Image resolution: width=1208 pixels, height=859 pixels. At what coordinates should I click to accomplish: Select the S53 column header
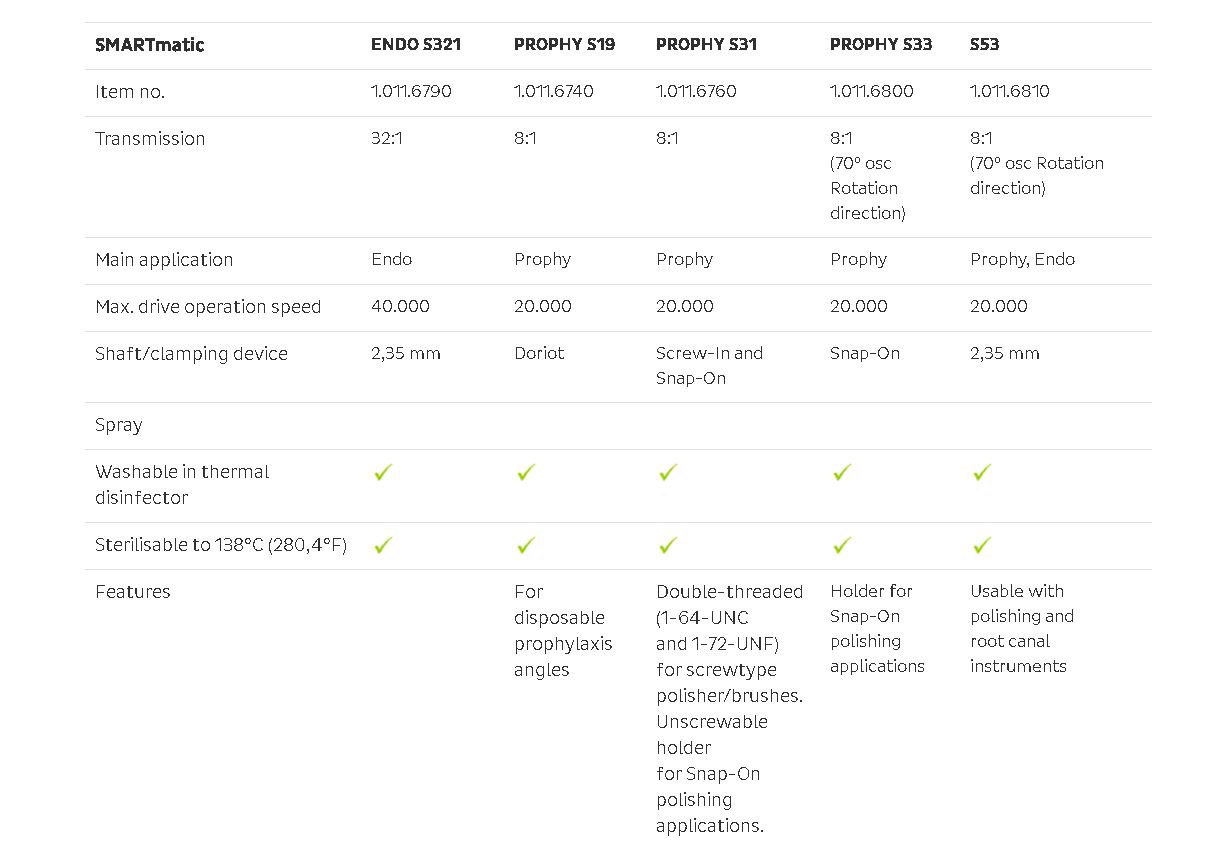(x=985, y=45)
